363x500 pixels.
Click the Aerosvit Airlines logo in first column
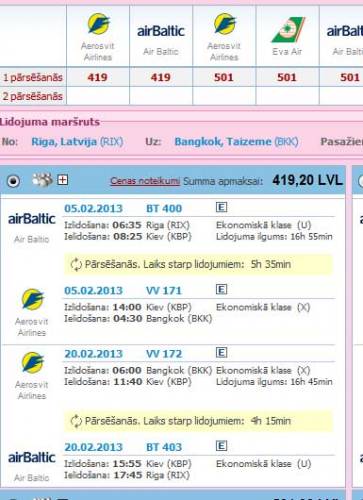coord(98,24)
